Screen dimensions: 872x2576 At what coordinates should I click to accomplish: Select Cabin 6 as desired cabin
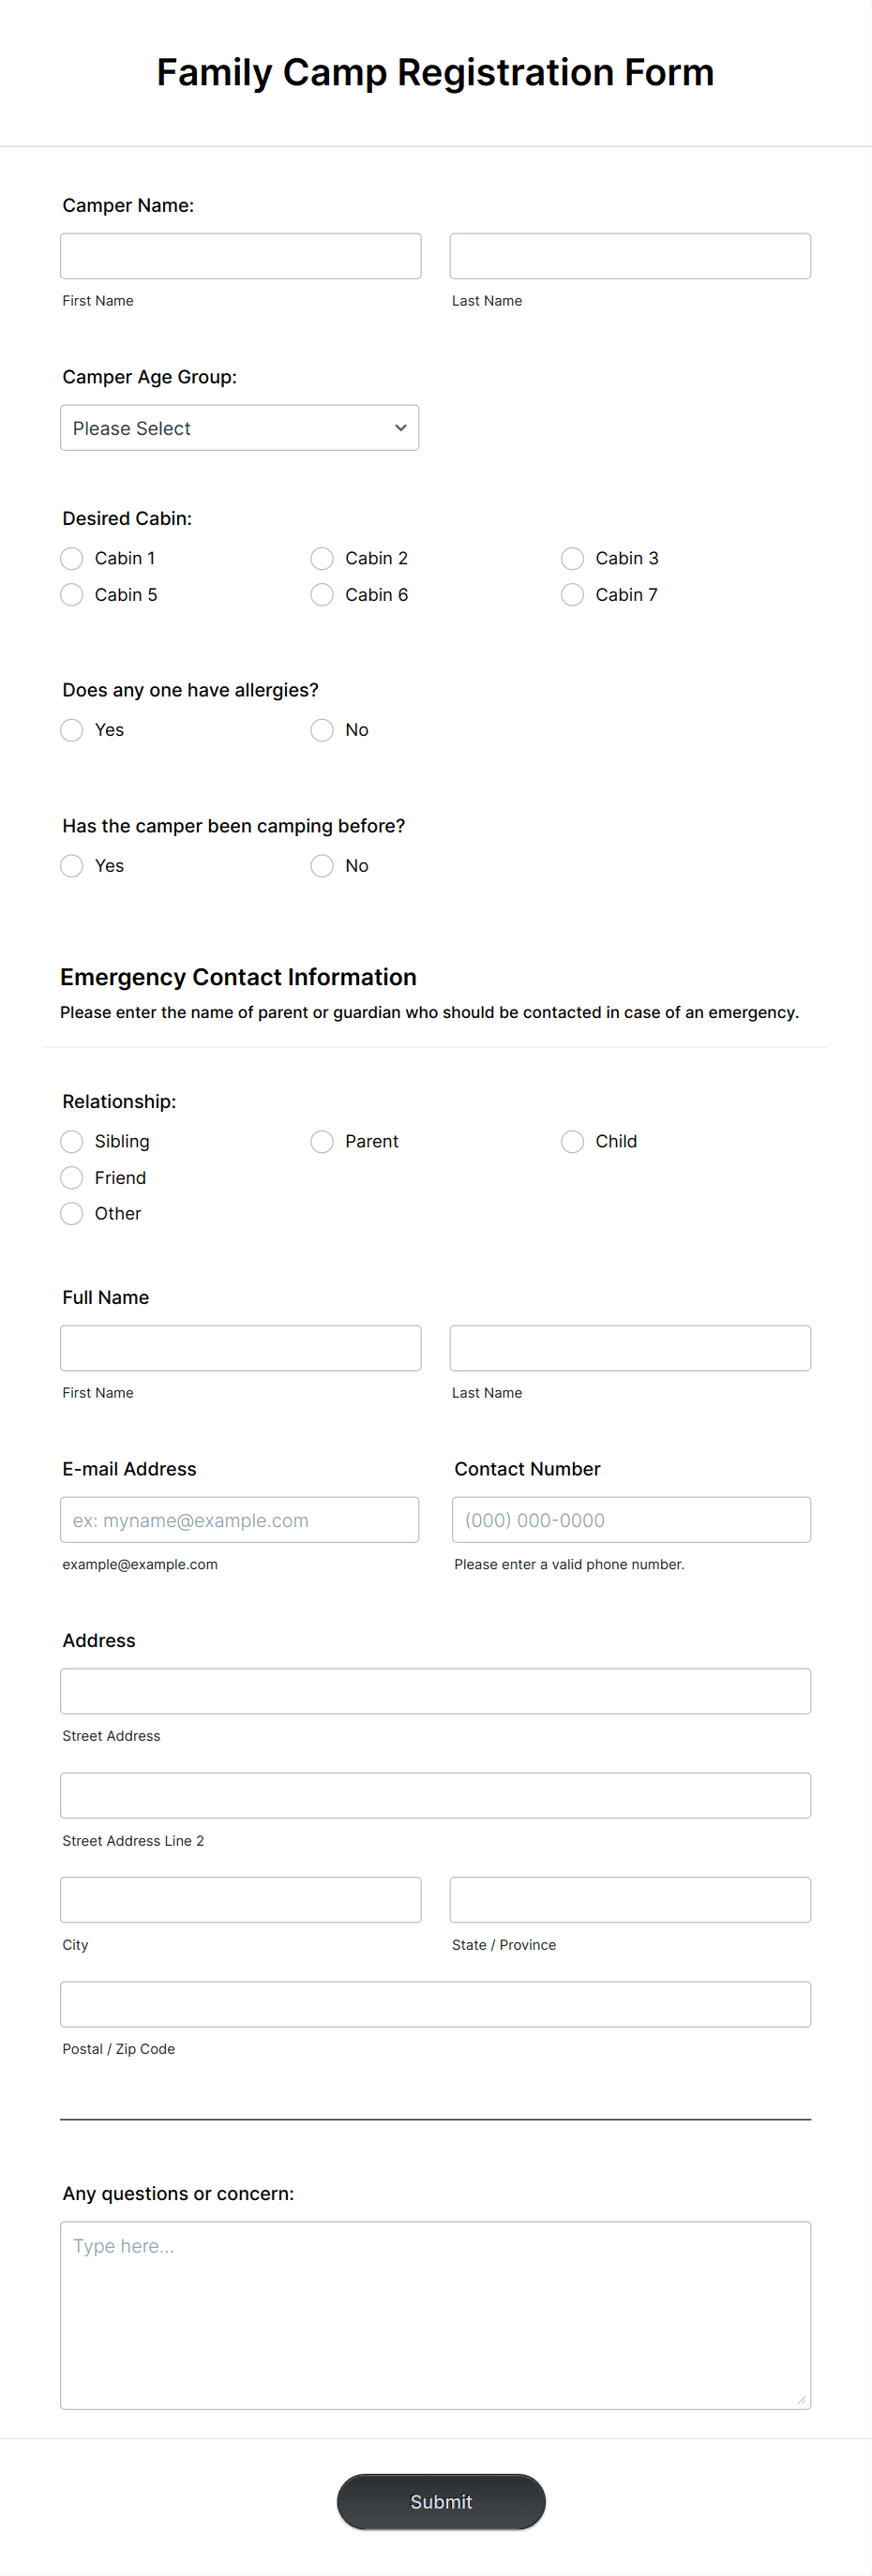[321, 594]
